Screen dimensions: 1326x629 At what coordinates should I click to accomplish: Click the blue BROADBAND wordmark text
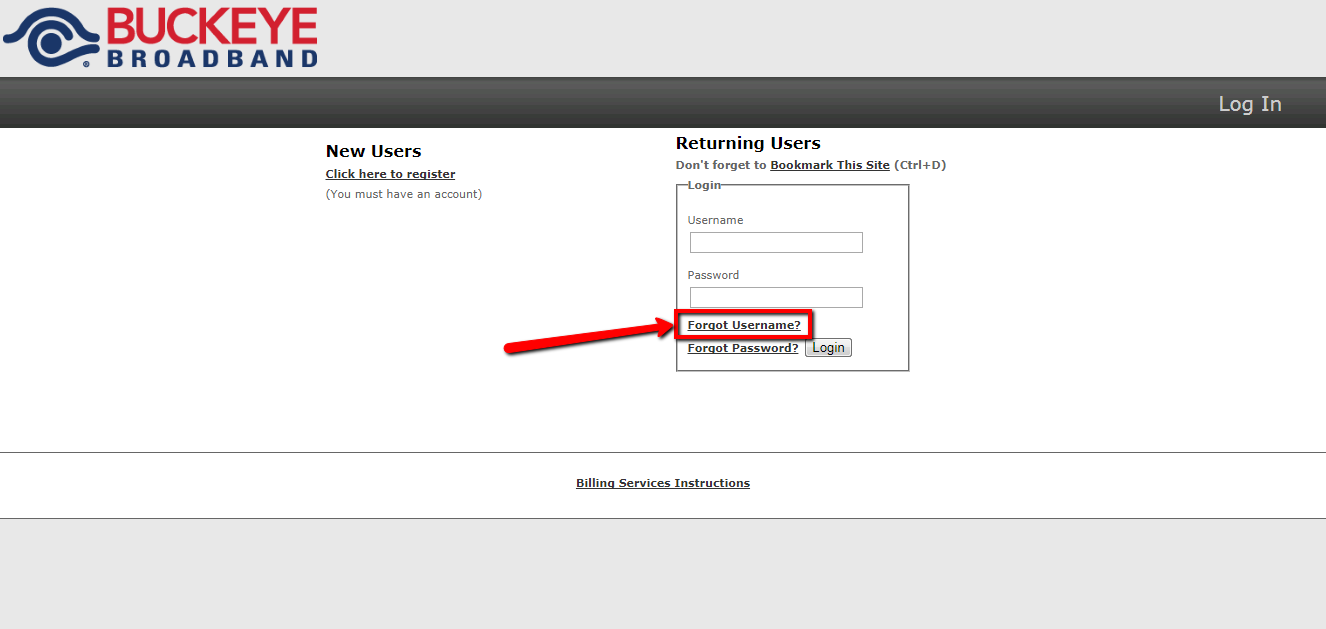211,59
